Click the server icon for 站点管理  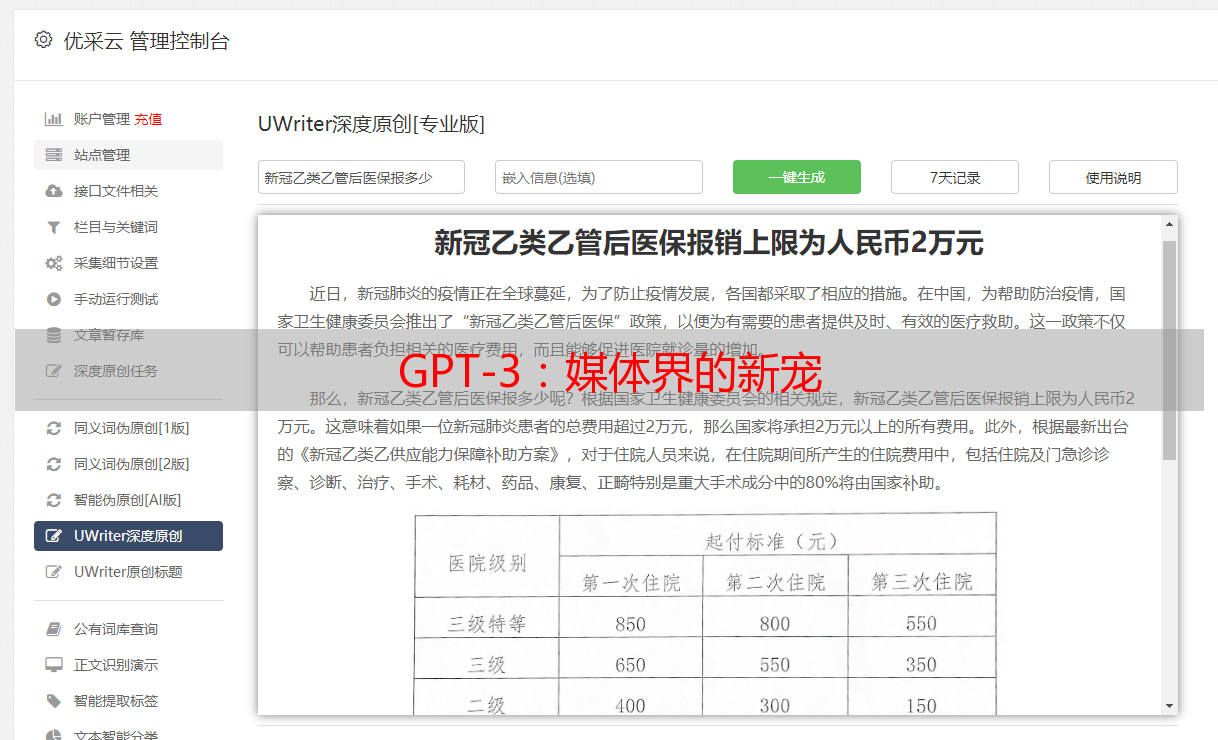pyautogui.click(x=54, y=155)
